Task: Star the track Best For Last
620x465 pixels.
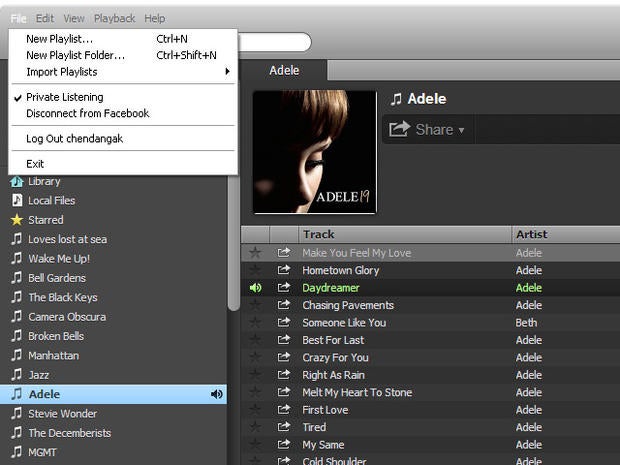Action: click(255, 340)
